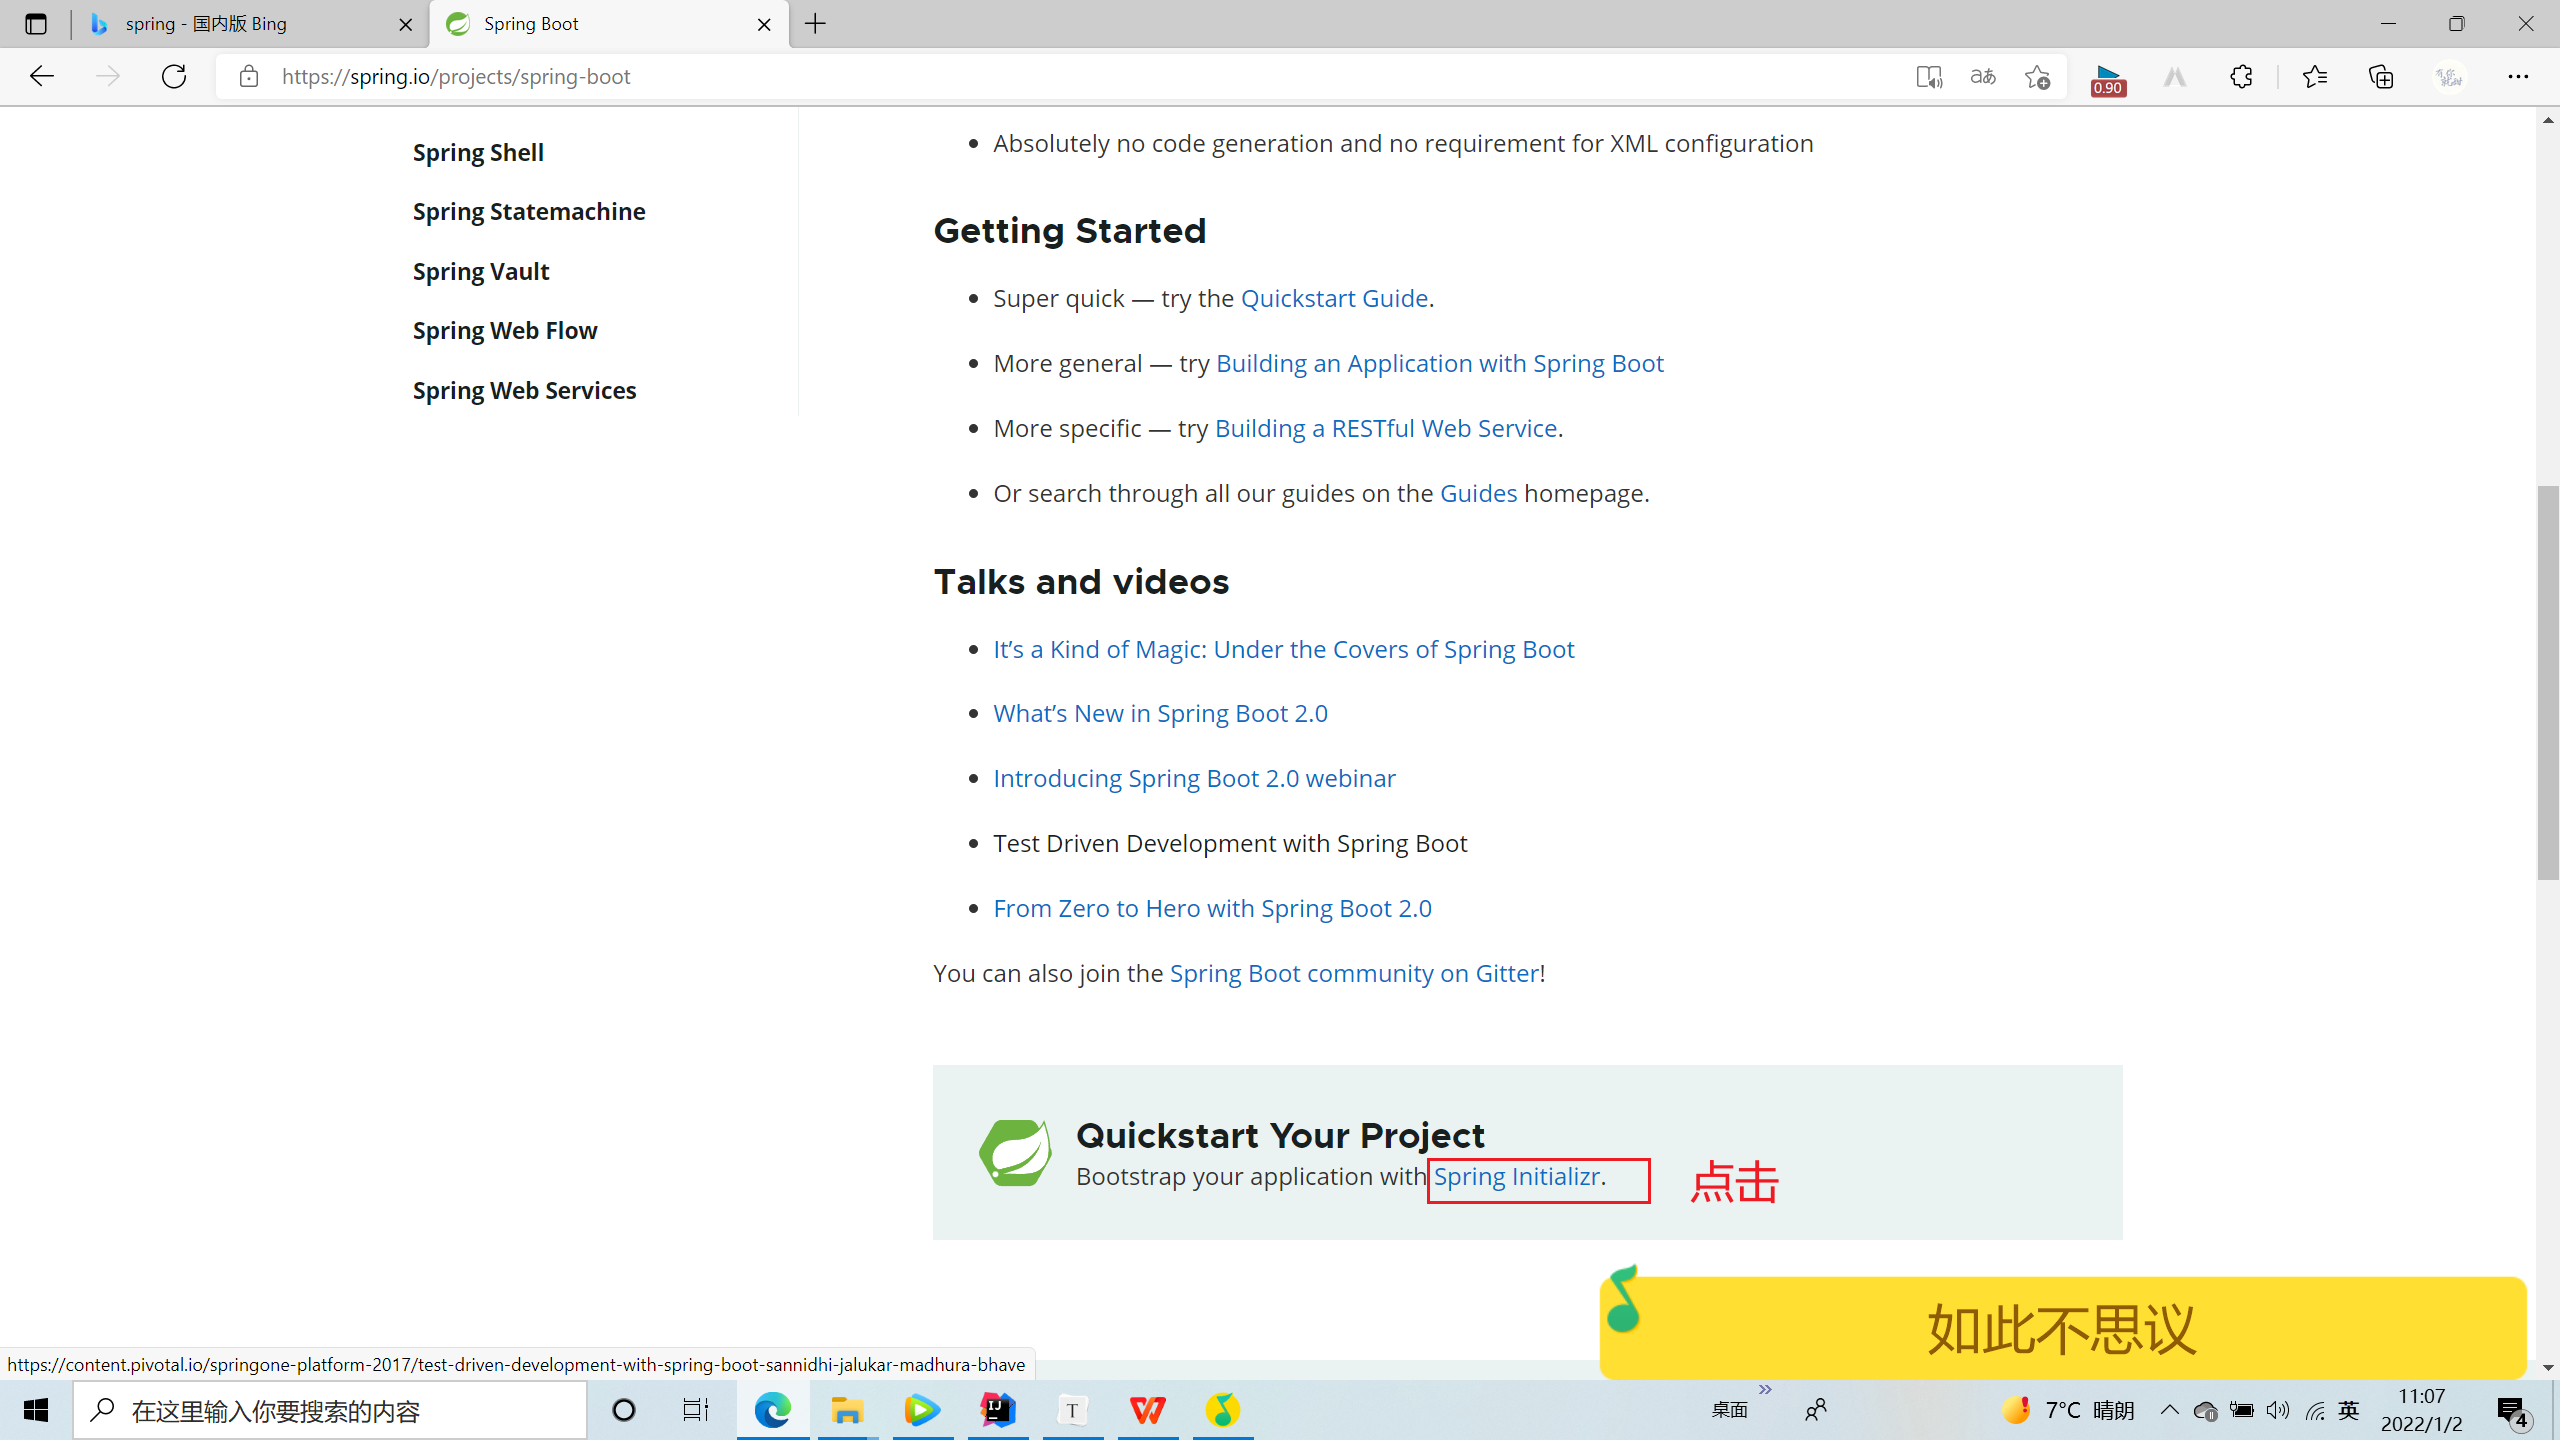
Task: Click the page vertical scrollbar thumb
Action: coord(2547,682)
